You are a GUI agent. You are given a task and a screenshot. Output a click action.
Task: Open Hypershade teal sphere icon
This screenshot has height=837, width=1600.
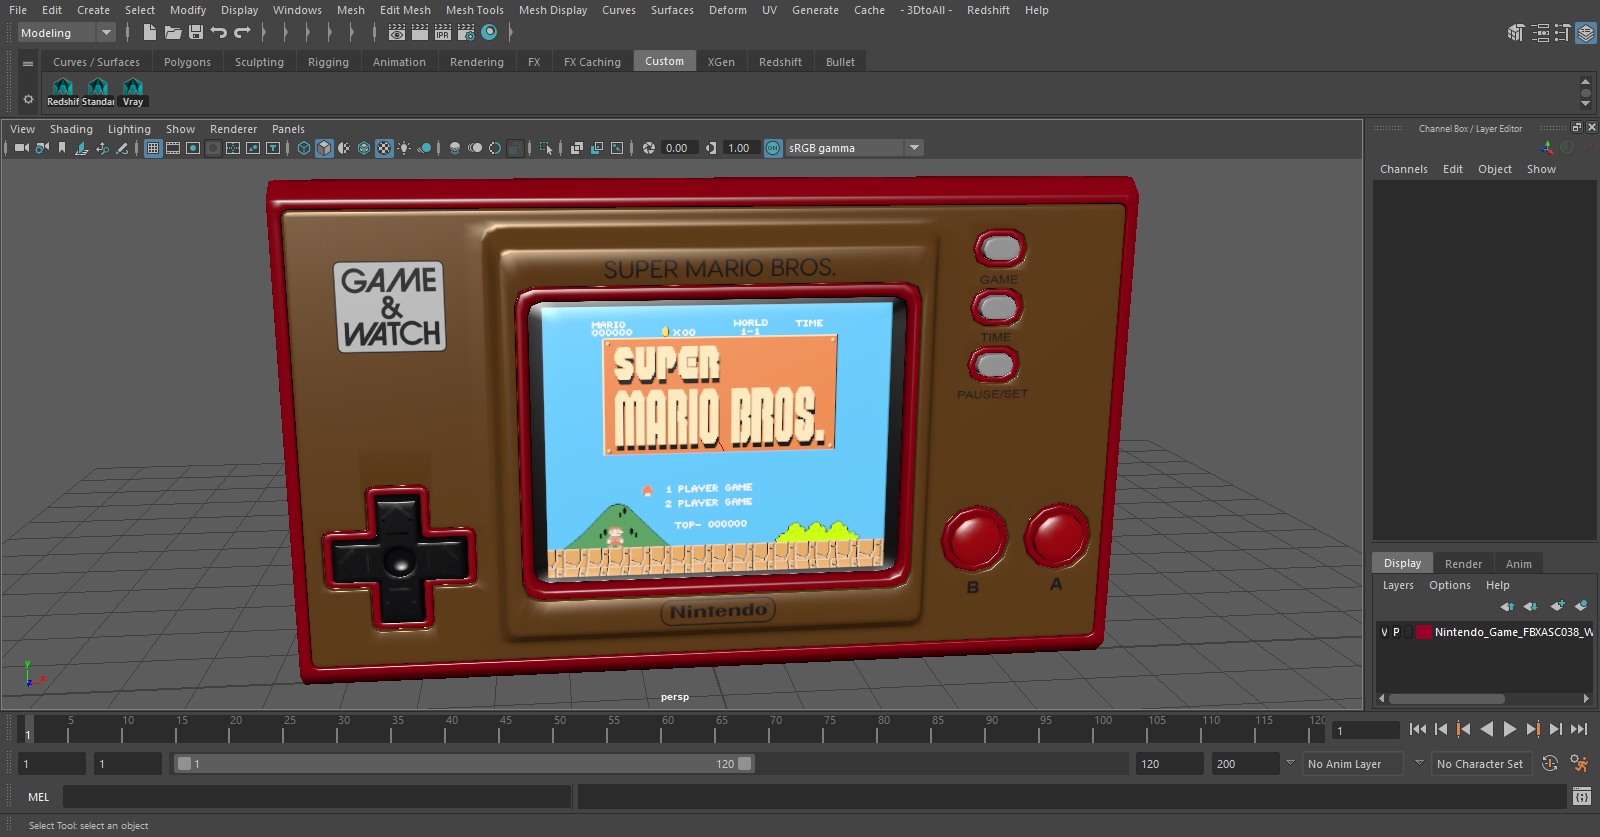click(x=489, y=32)
